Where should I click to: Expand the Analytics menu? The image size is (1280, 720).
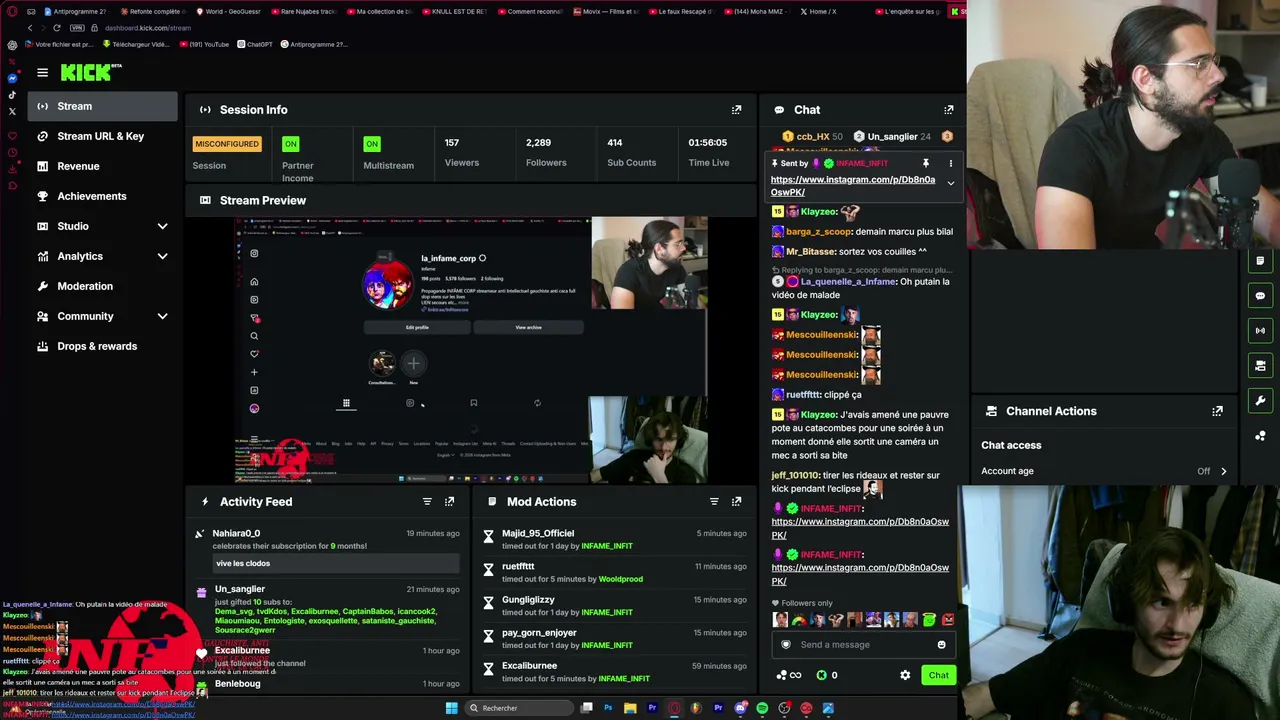[x=102, y=256]
